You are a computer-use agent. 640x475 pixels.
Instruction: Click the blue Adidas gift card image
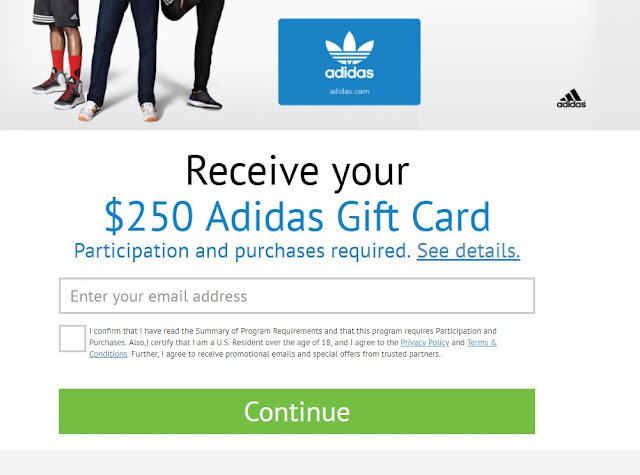click(349, 62)
